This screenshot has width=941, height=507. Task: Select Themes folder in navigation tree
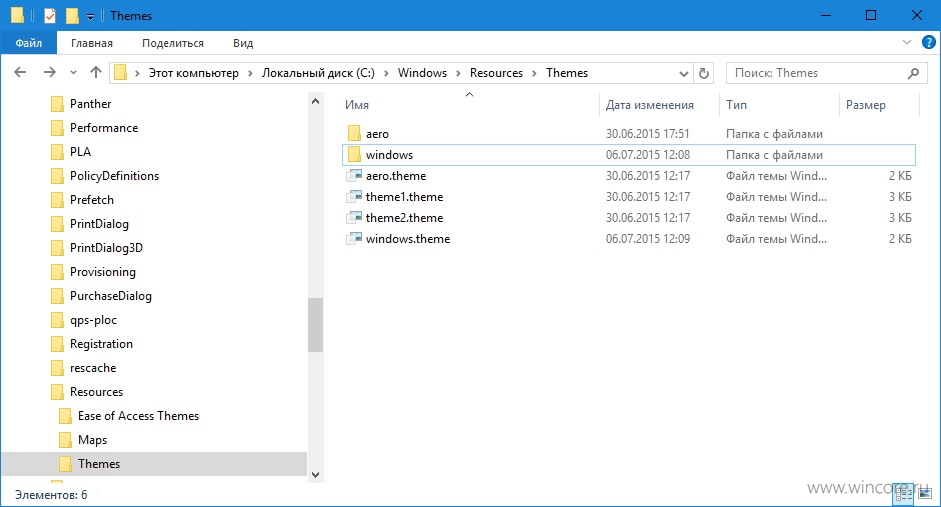coord(154,464)
